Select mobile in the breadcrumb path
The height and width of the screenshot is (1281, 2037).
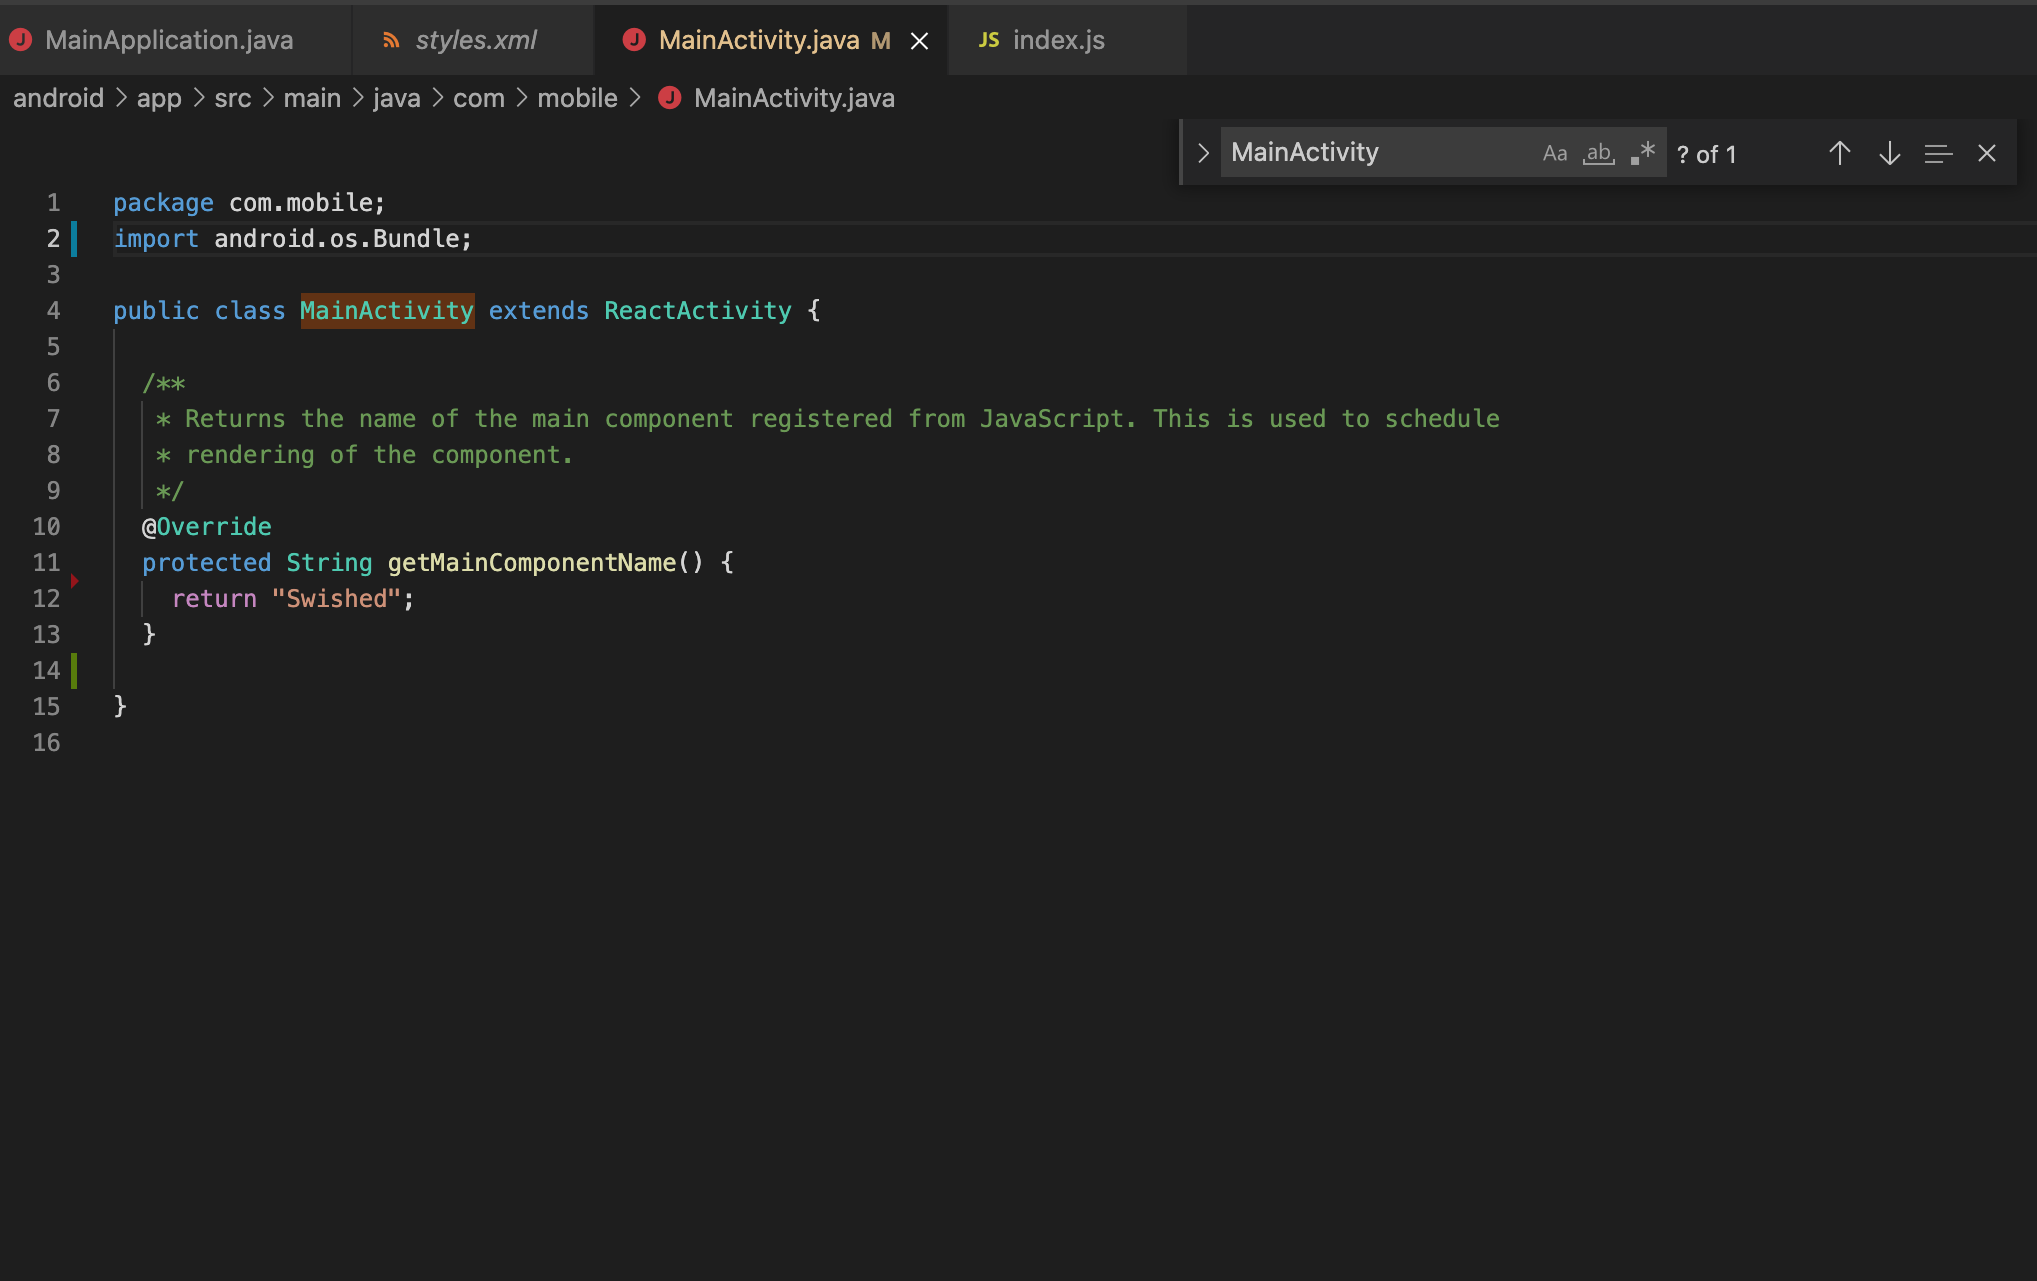click(x=577, y=98)
